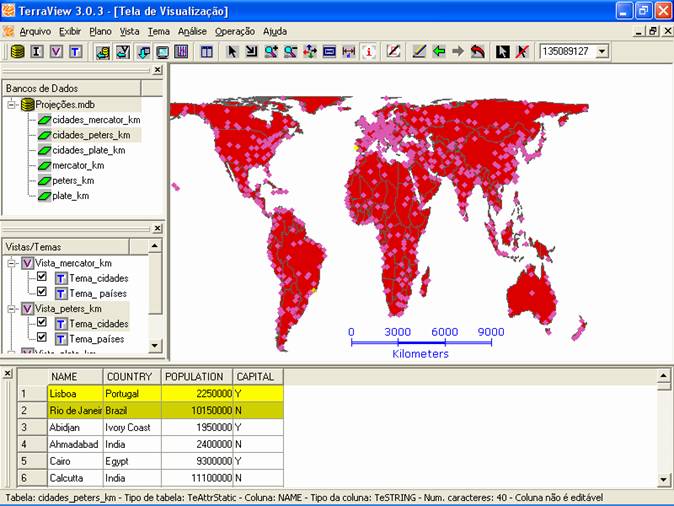Screen dimensions: 674x506
Task: Open the Tema menu
Action: (x=159, y=31)
